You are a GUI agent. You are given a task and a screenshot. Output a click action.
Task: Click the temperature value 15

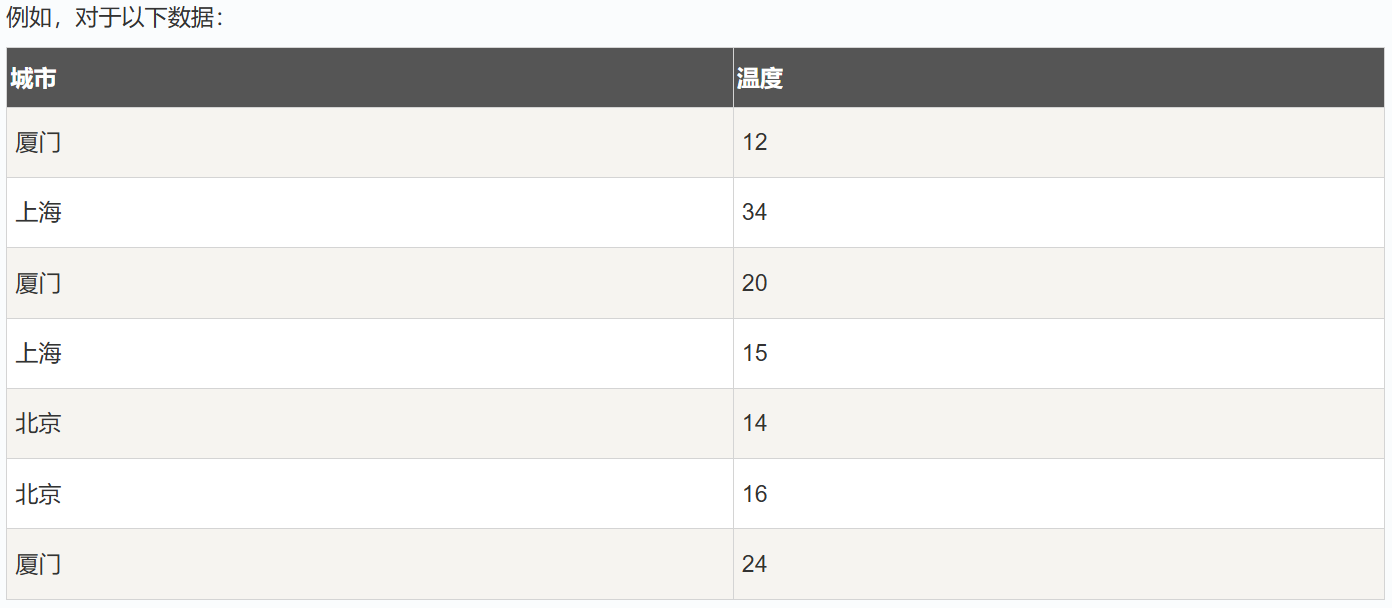(x=755, y=354)
